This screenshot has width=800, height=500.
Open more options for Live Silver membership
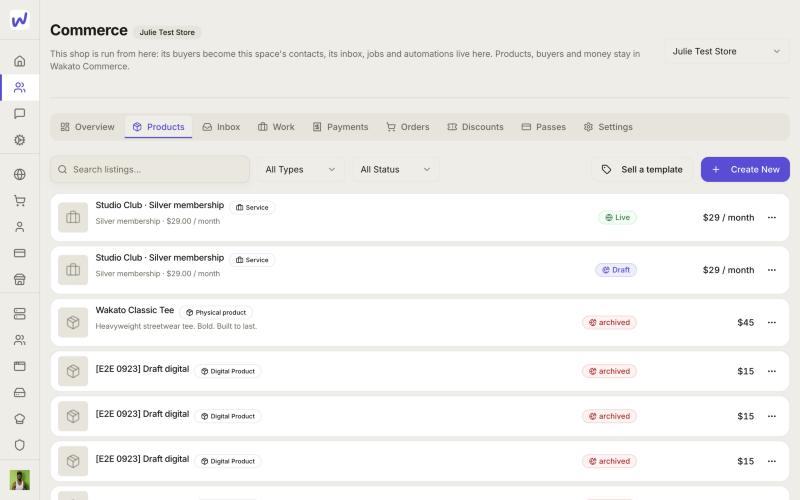[x=771, y=217]
